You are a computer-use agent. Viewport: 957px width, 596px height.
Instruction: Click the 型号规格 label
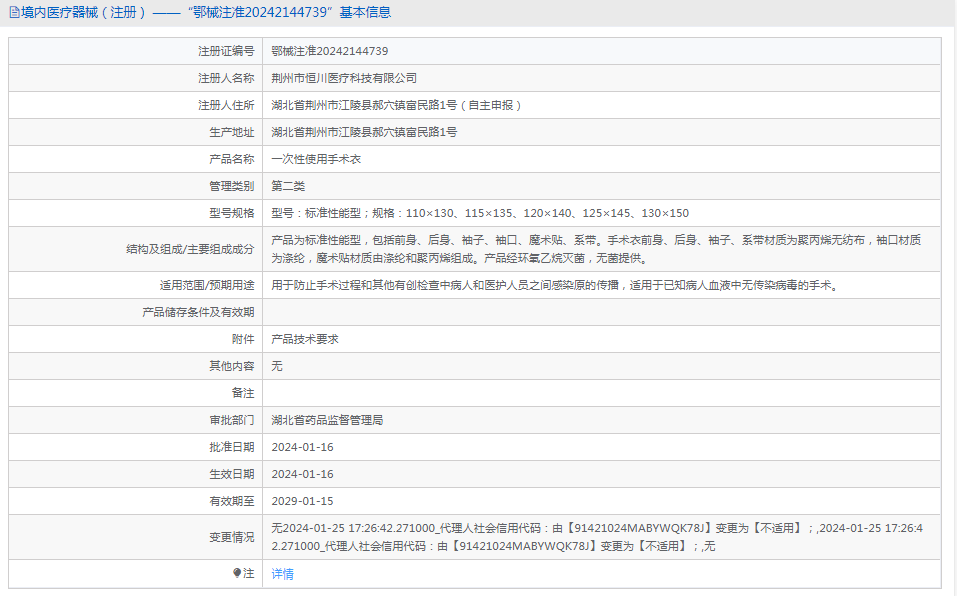coord(231,213)
